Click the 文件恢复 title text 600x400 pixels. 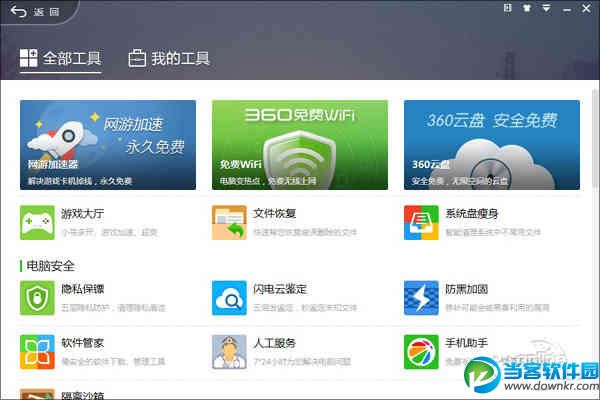coord(275,213)
